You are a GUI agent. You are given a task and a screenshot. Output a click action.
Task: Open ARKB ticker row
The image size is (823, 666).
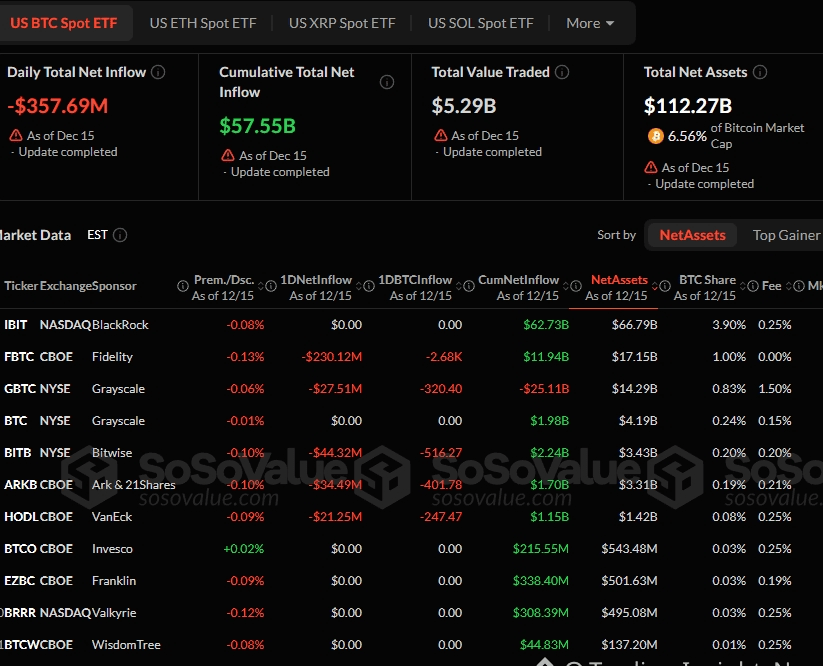click(20, 484)
